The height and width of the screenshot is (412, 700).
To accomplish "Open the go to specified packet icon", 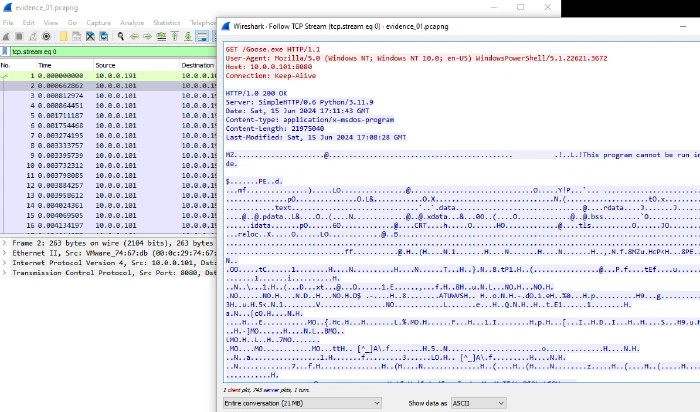I will click(161, 37).
